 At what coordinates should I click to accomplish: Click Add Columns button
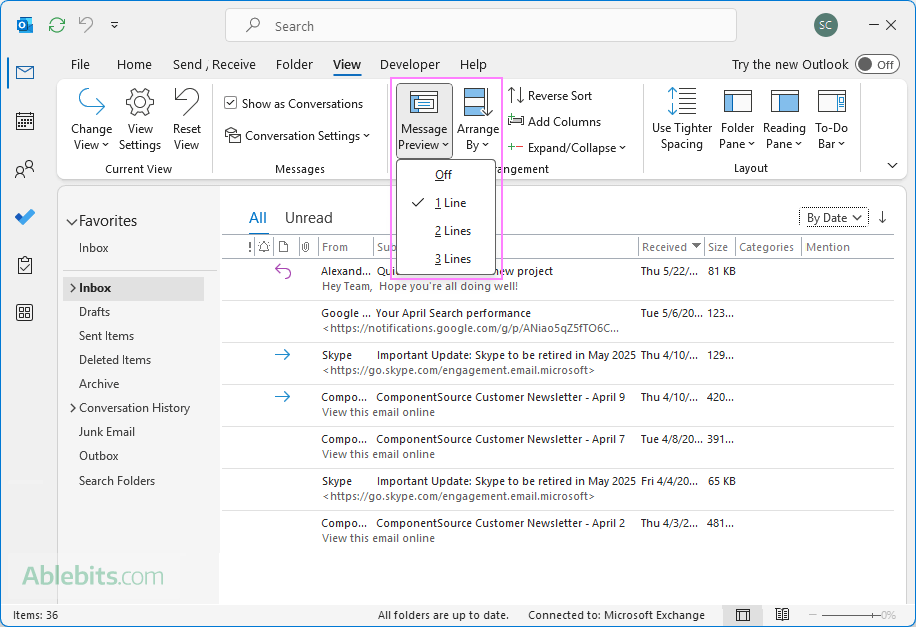coord(554,122)
